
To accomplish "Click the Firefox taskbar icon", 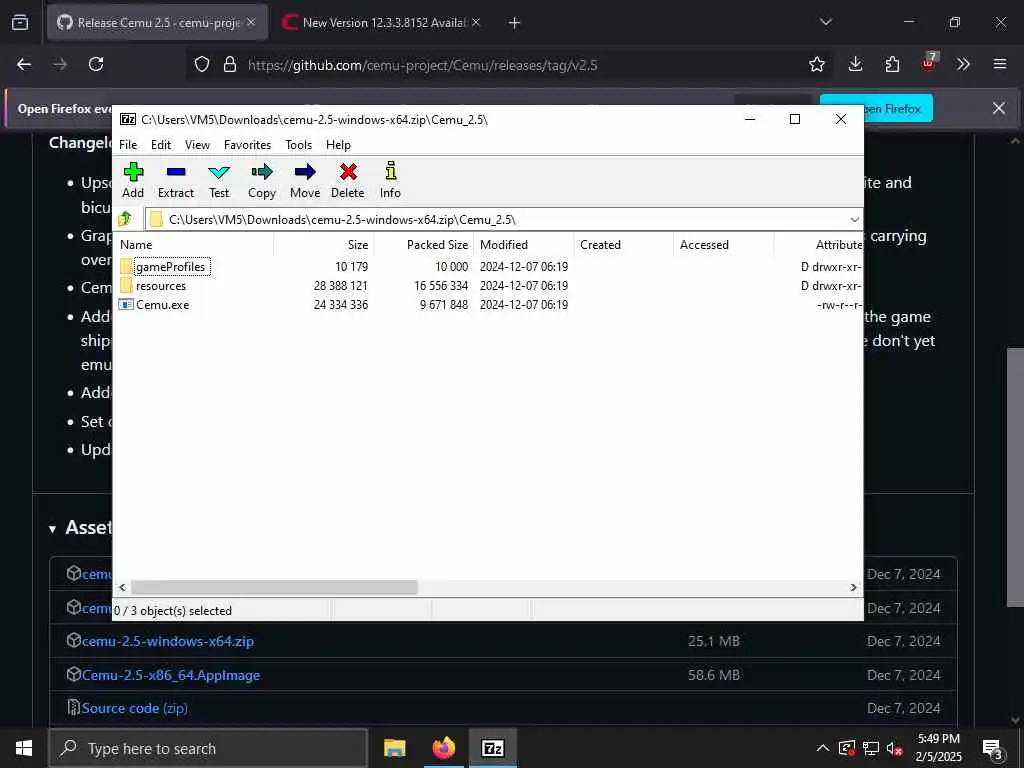I will (x=443, y=748).
